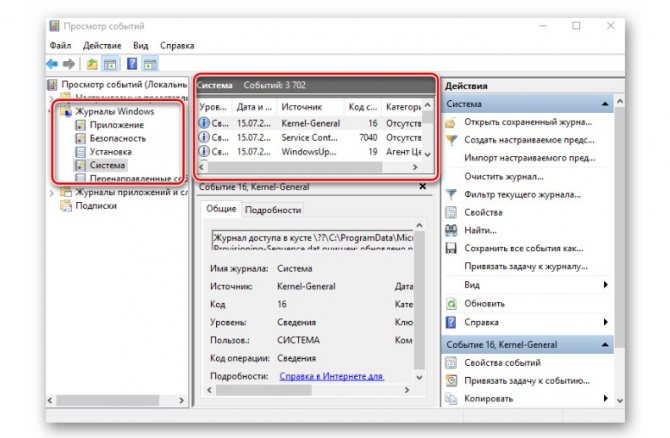Image resolution: width=670 pixels, height=438 pixels.
Task: Click the event description text box
Action: (x=313, y=241)
